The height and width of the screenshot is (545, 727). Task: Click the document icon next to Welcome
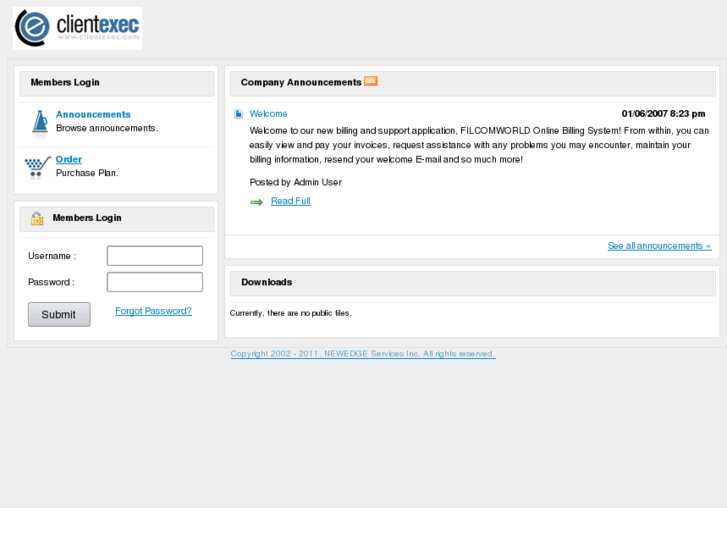238,114
